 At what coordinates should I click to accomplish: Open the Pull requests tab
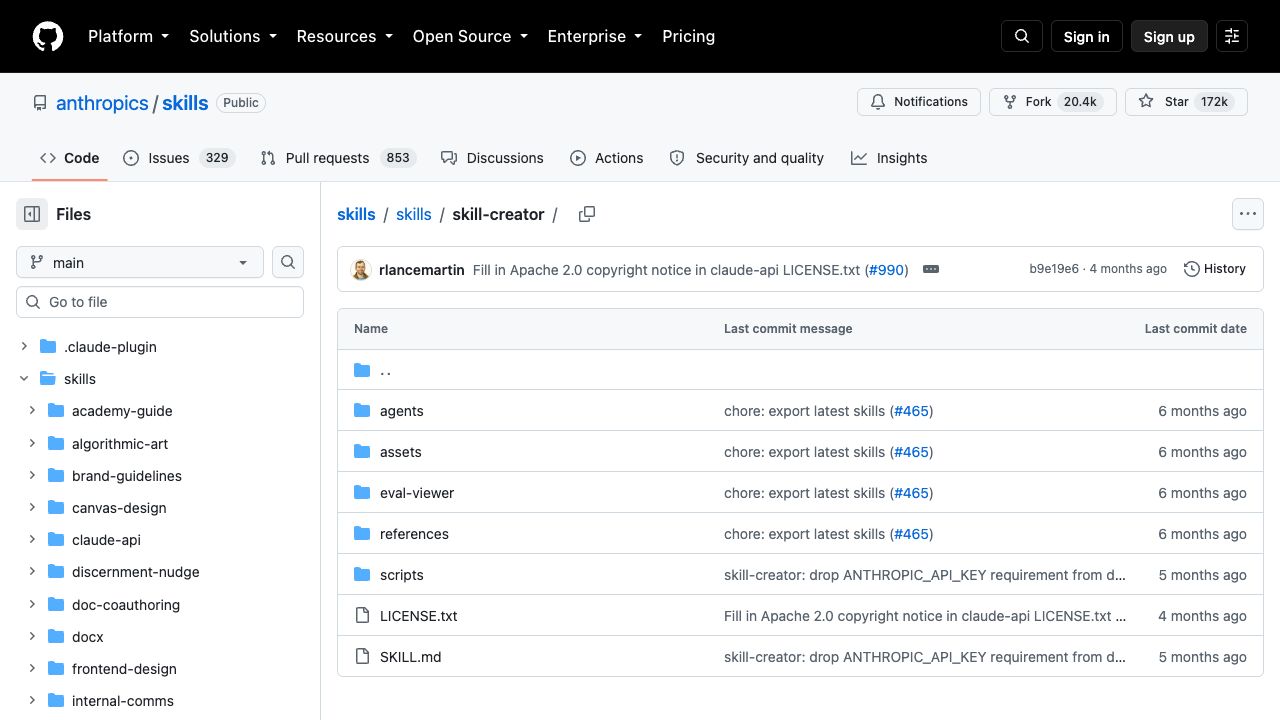pos(338,158)
